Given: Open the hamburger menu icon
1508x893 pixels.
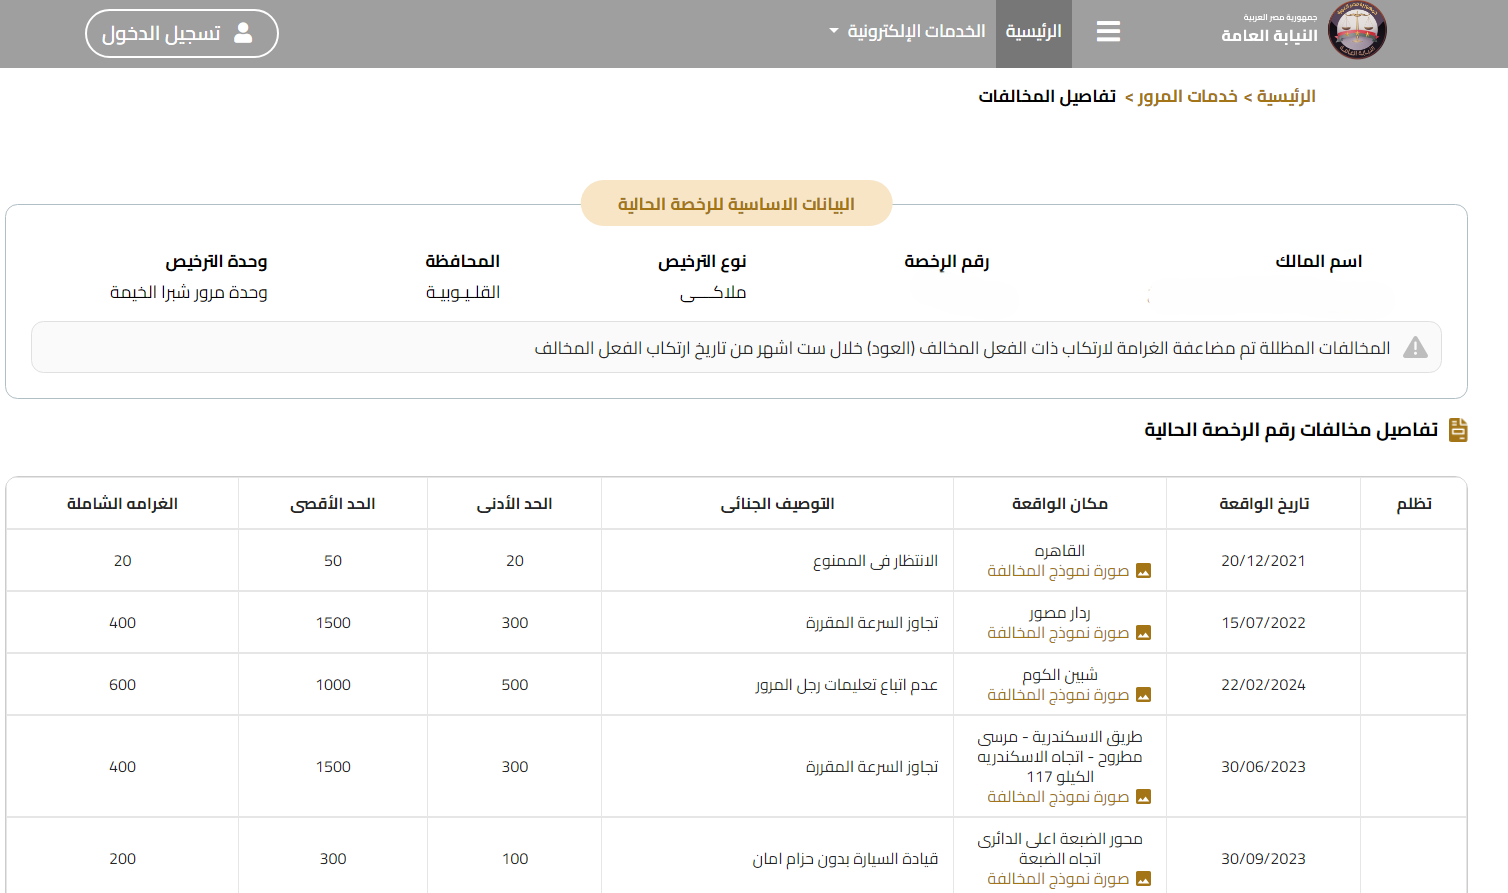Looking at the screenshot, I should 1108,32.
